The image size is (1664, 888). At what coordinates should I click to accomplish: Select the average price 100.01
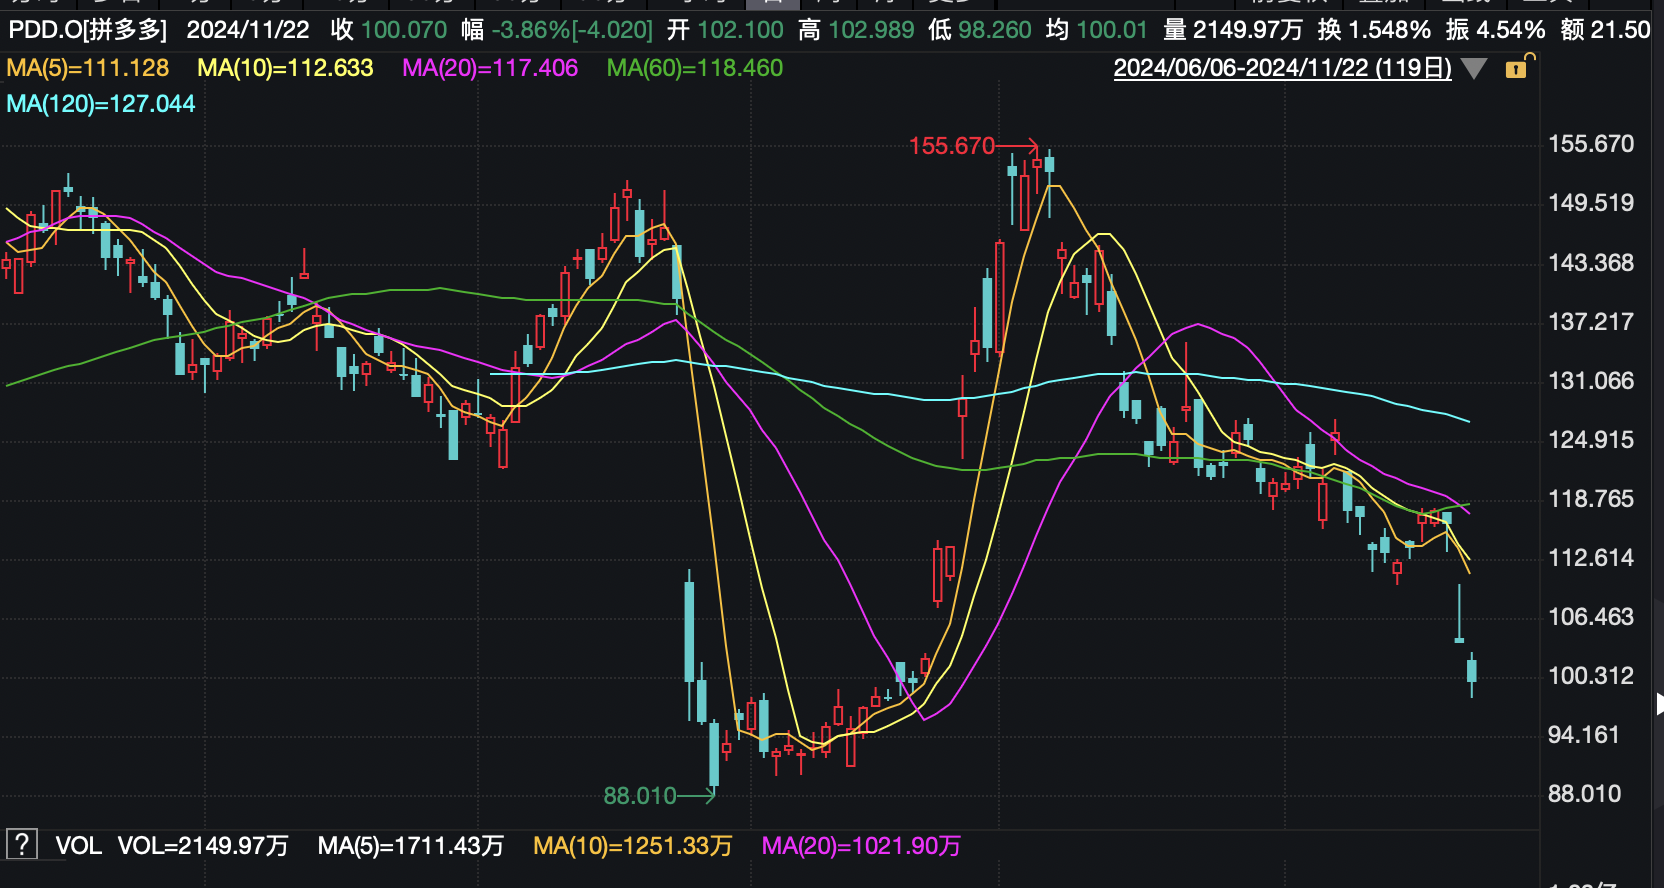(x=1111, y=30)
